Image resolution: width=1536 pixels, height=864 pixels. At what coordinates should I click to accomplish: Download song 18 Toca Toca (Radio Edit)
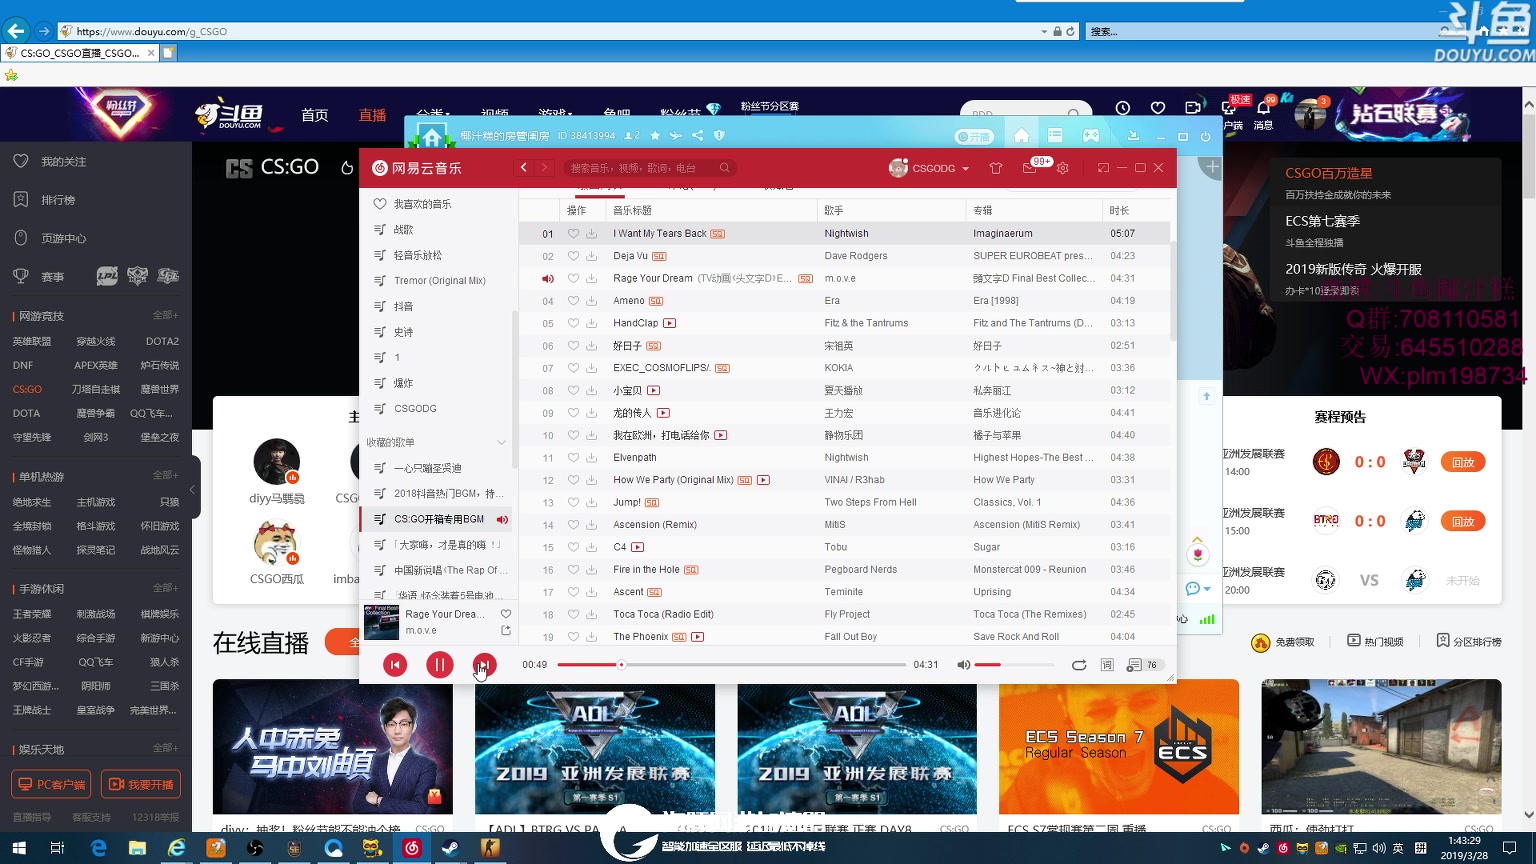point(592,614)
